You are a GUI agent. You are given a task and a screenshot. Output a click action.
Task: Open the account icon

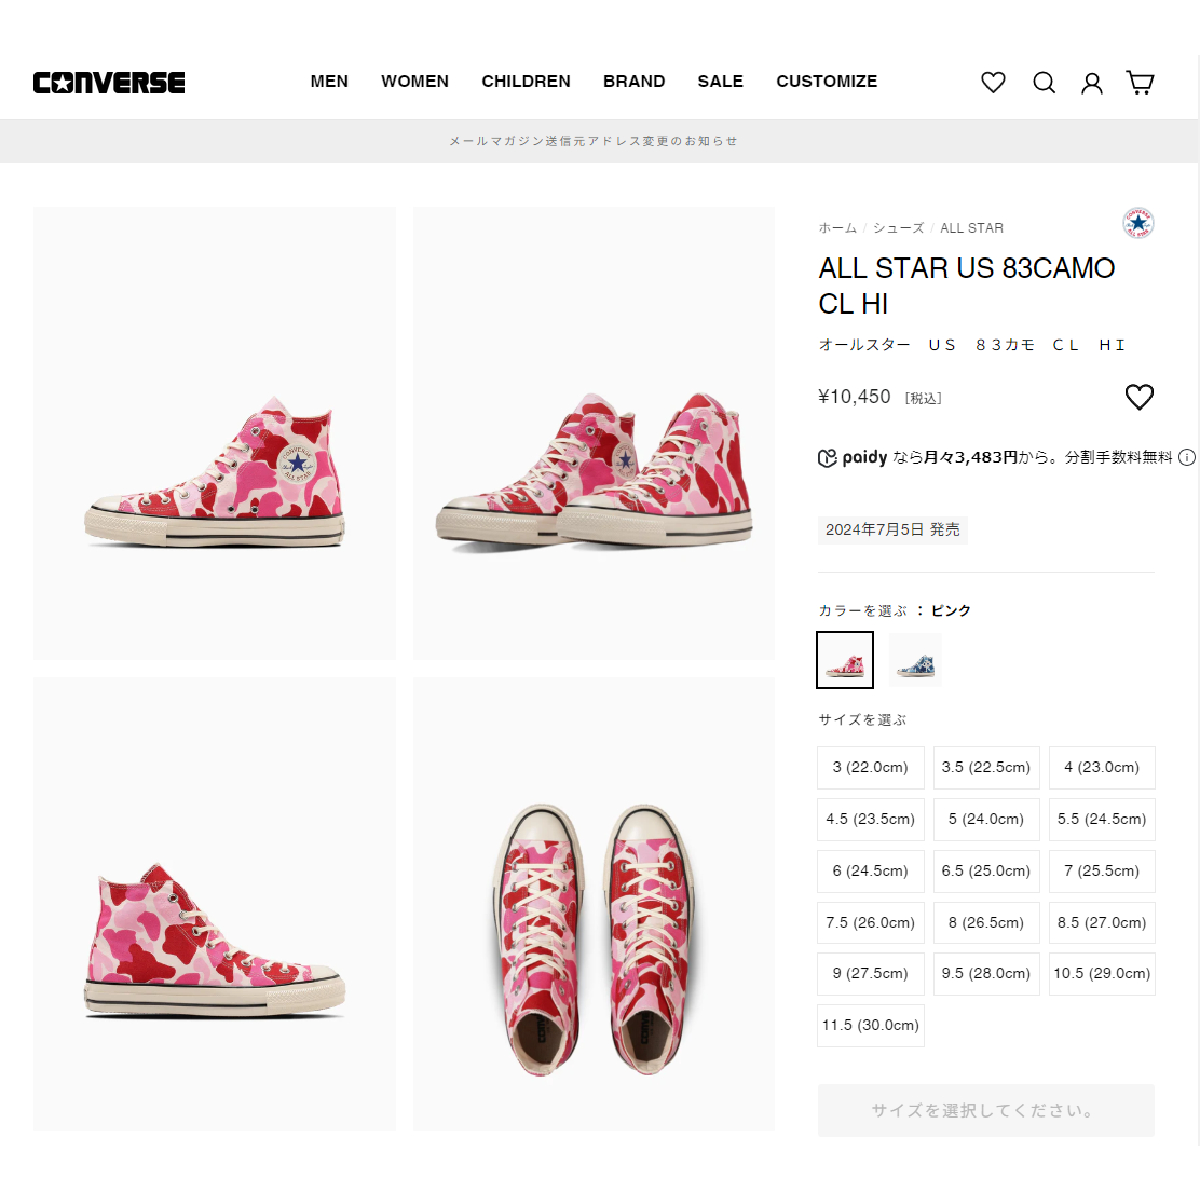click(x=1092, y=83)
